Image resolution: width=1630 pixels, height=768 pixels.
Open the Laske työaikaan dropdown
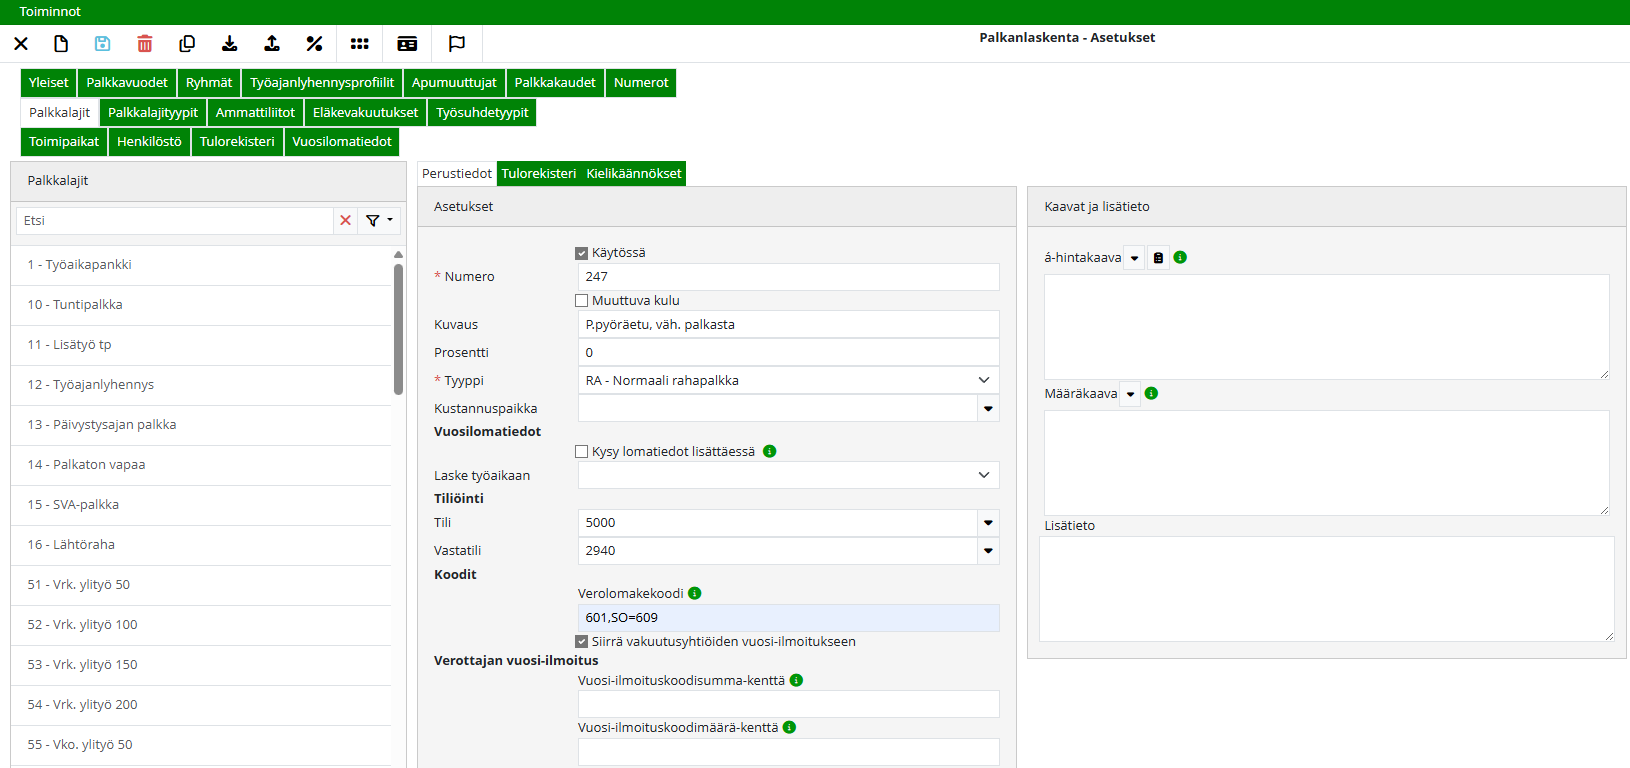click(x=788, y=475)
